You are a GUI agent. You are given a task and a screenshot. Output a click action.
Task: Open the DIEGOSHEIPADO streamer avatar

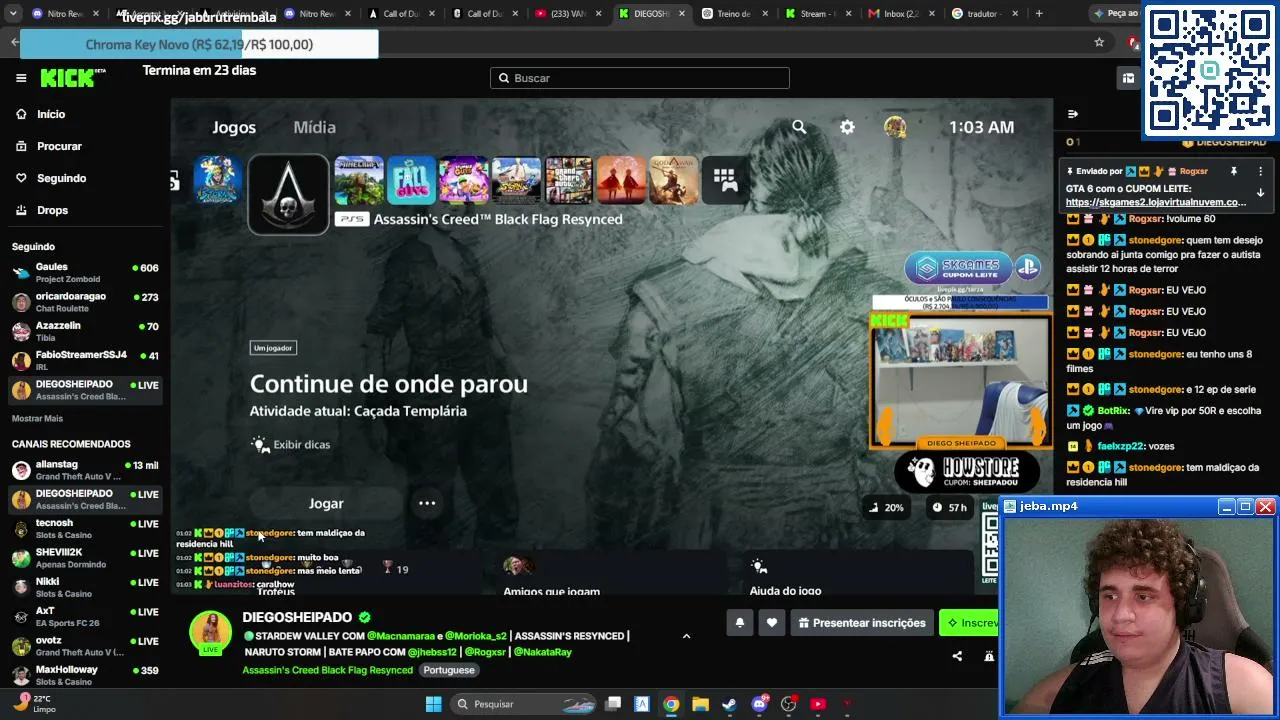click(210, 632)
